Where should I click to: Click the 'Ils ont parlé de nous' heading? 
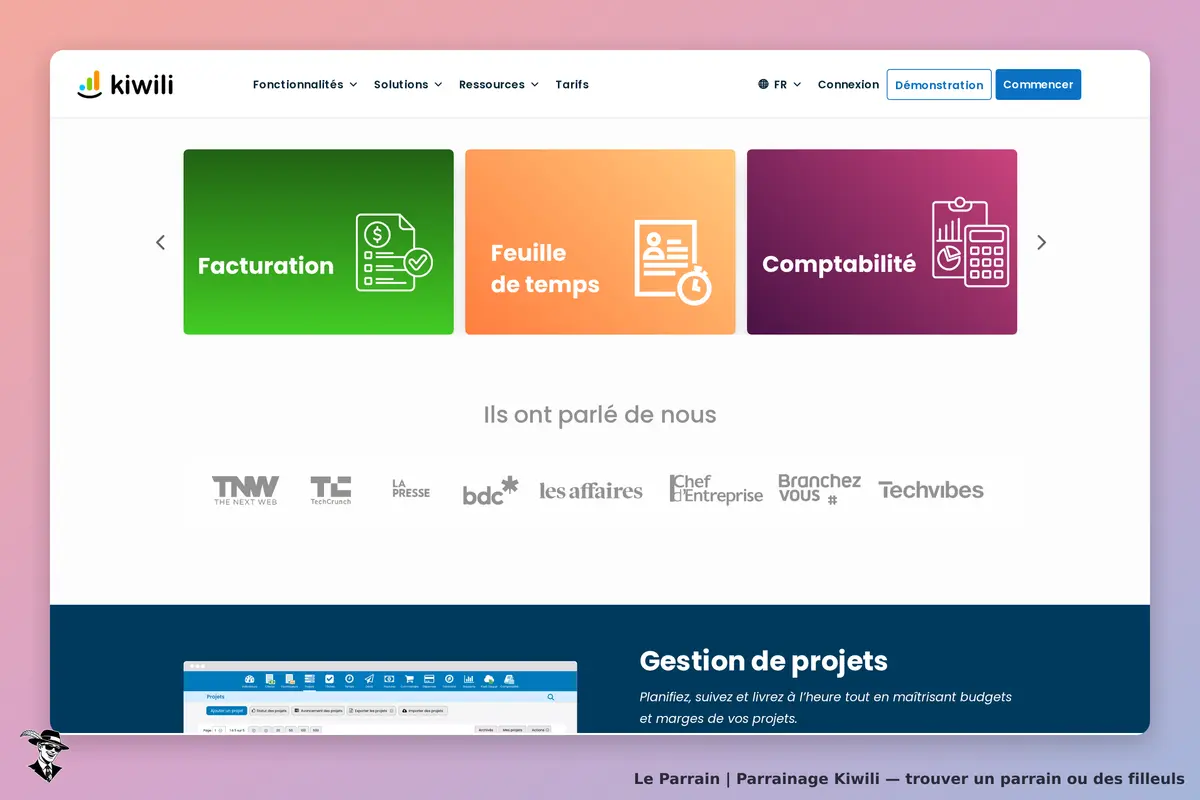click(x=600, y=414)
